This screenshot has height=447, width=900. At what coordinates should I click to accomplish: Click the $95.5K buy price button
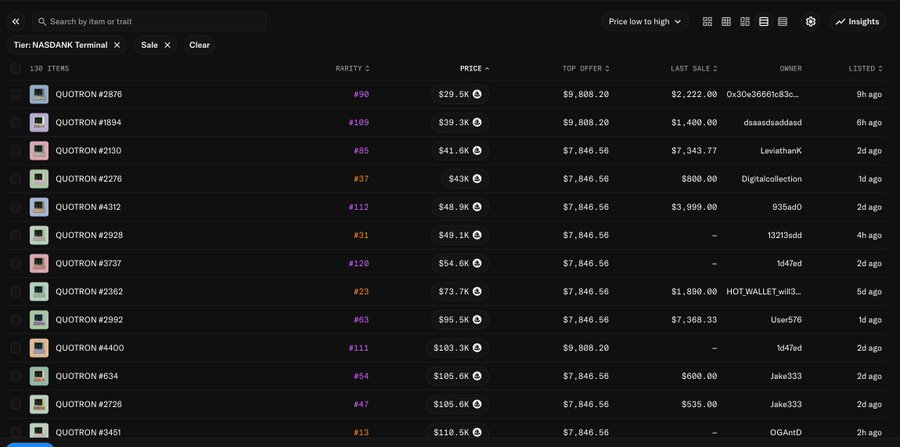(460, 320)
